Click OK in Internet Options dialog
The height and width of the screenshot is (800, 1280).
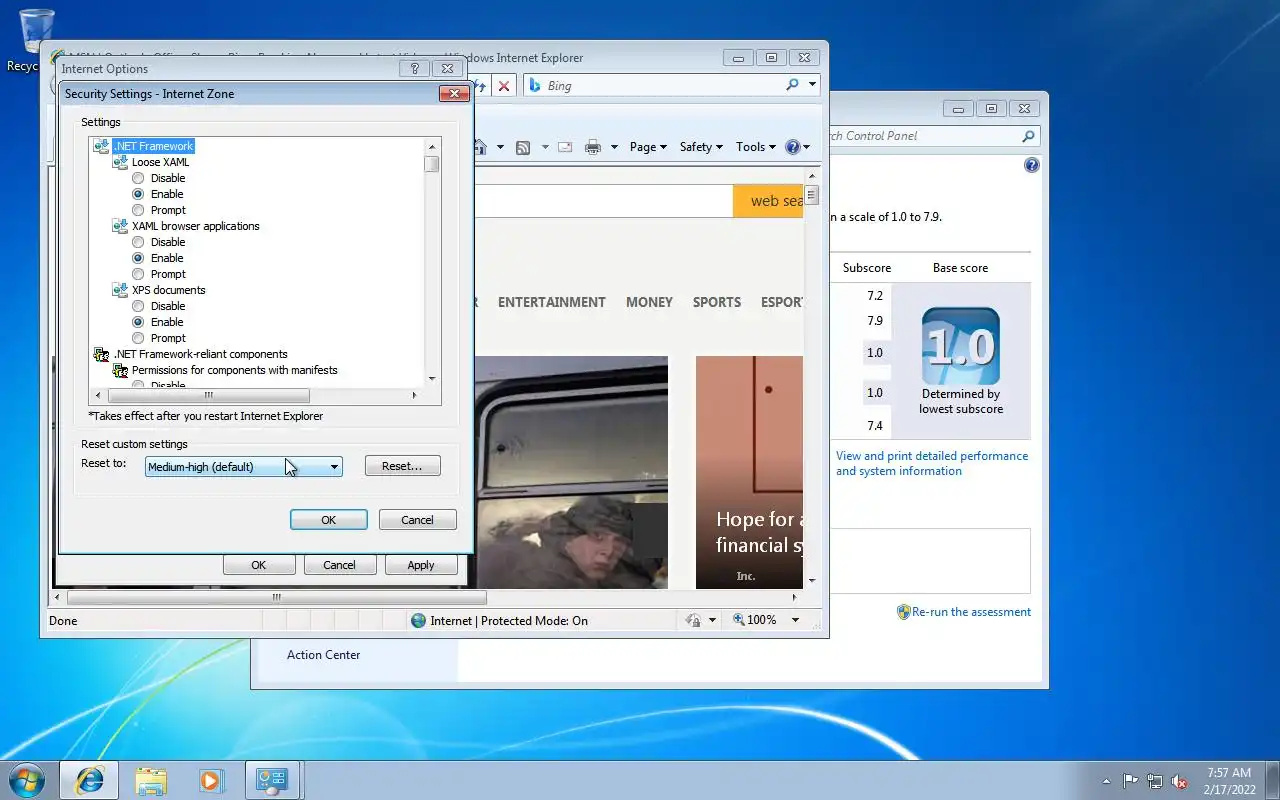point(258,565)
